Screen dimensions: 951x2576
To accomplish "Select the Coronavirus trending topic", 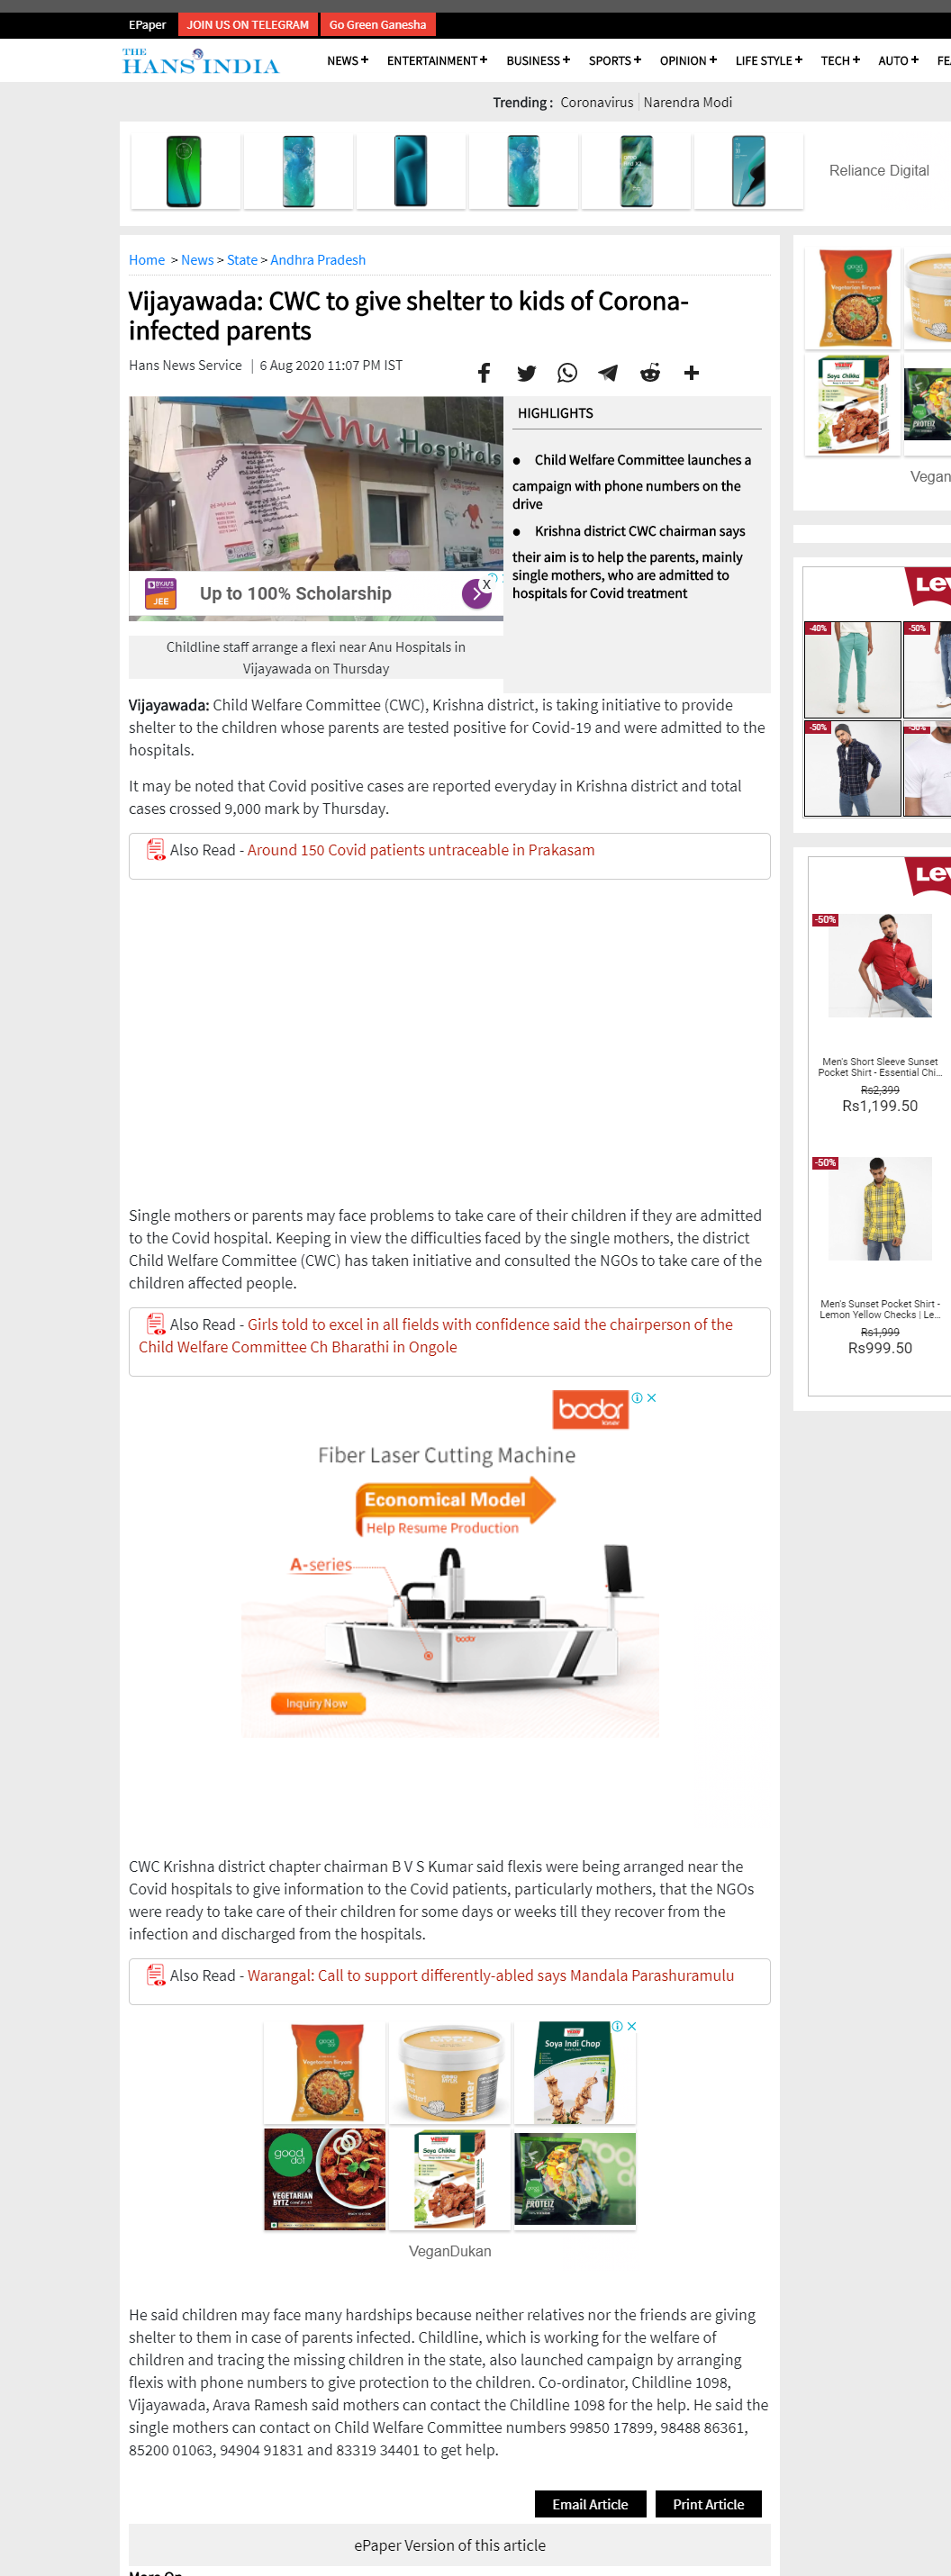I will (x=597, y=102).
